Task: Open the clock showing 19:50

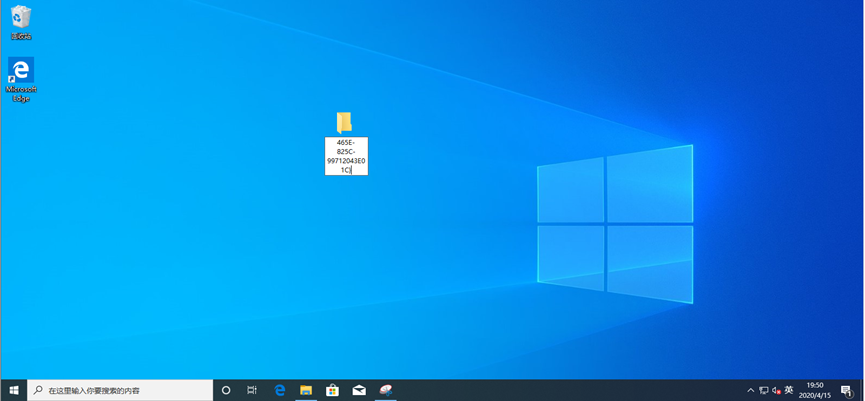Action: 815,390
